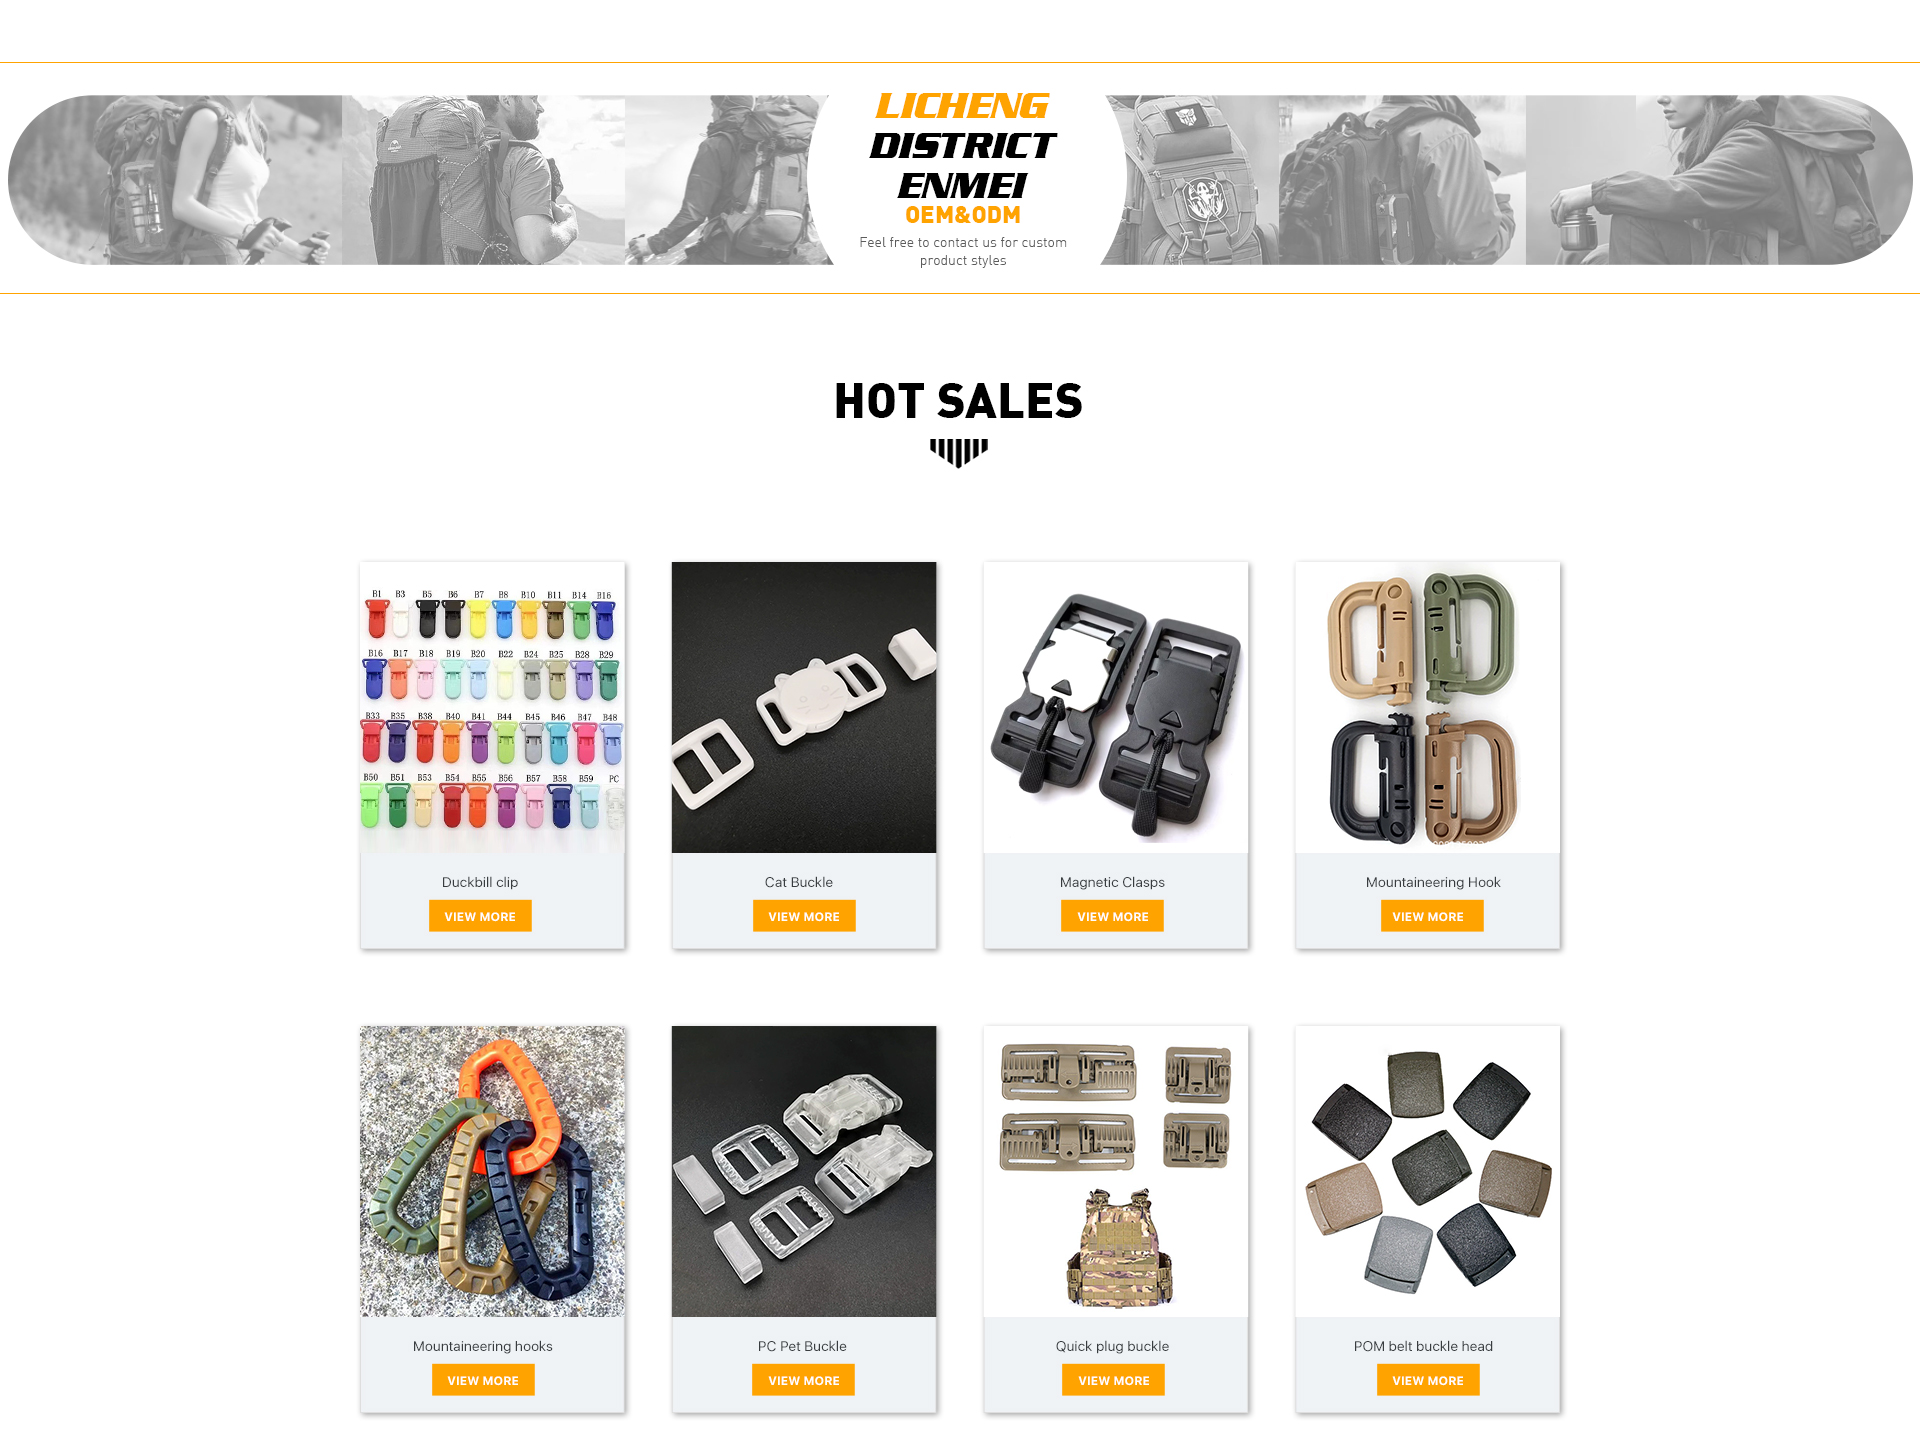Image resolution: width=1920 pixels, height=1432 pixels.
Task: Open the Cat Buckle product image
Action: (x=804, y=707)
